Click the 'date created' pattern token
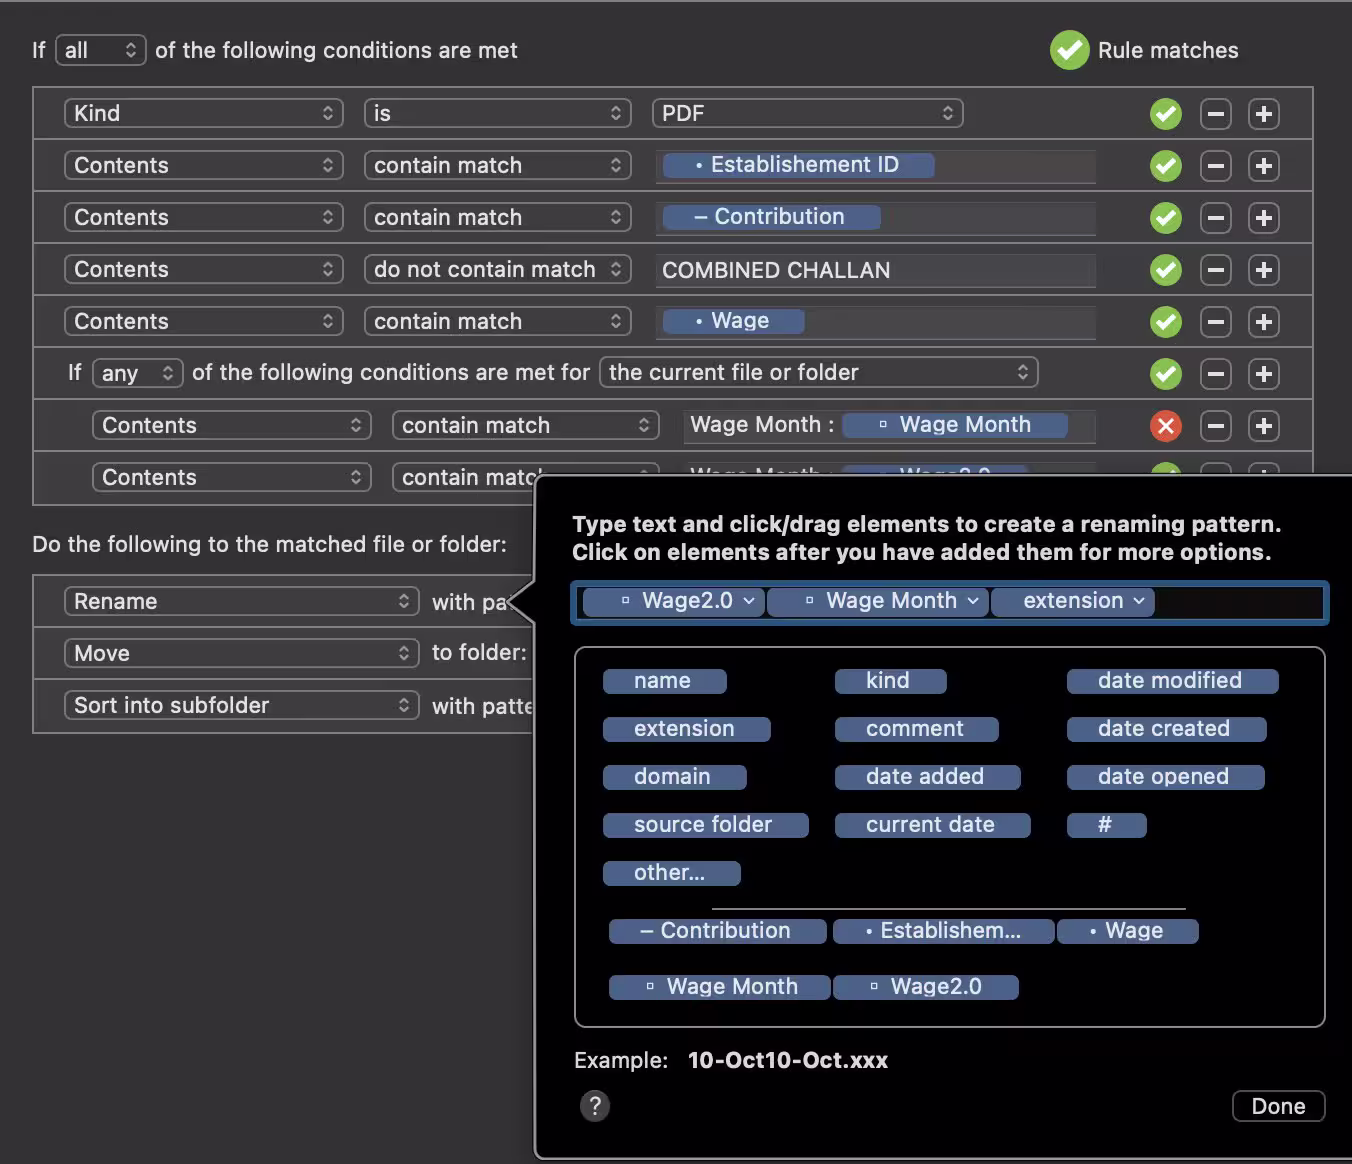The height and width of the screenshot is (1164, 1352). (x=1166, y=729)
